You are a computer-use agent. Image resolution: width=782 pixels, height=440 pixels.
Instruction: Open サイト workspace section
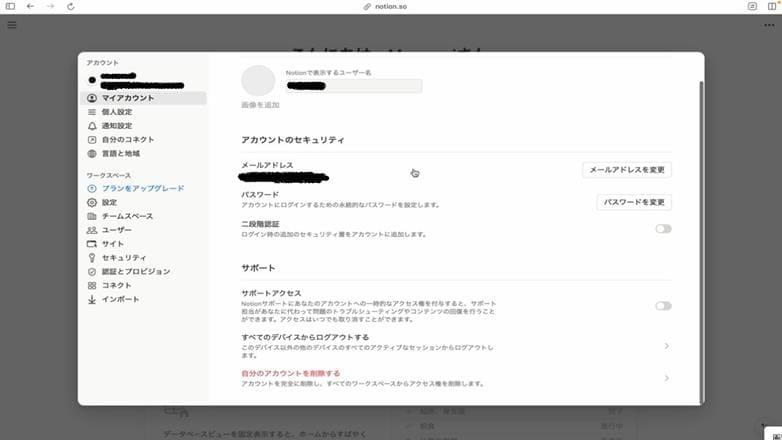pos(144,244)
